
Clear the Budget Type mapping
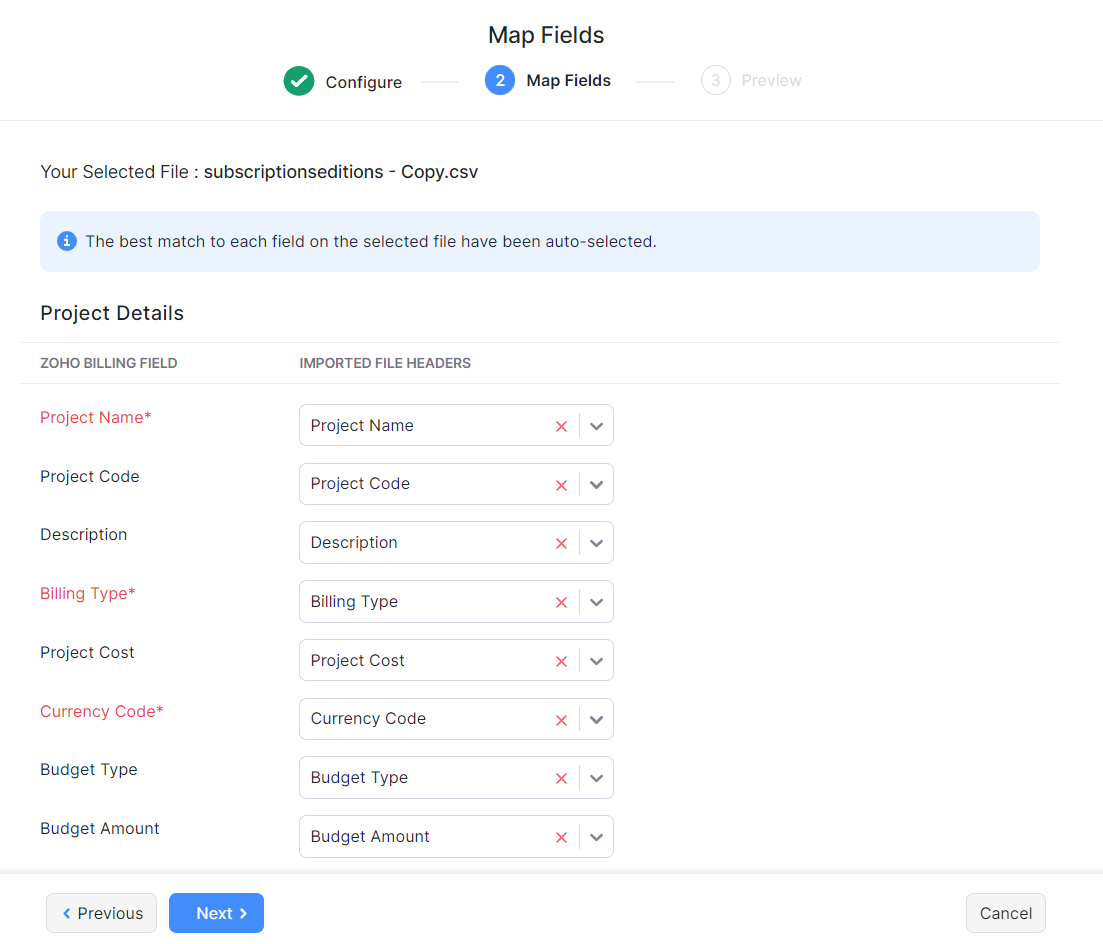(561, 778)
